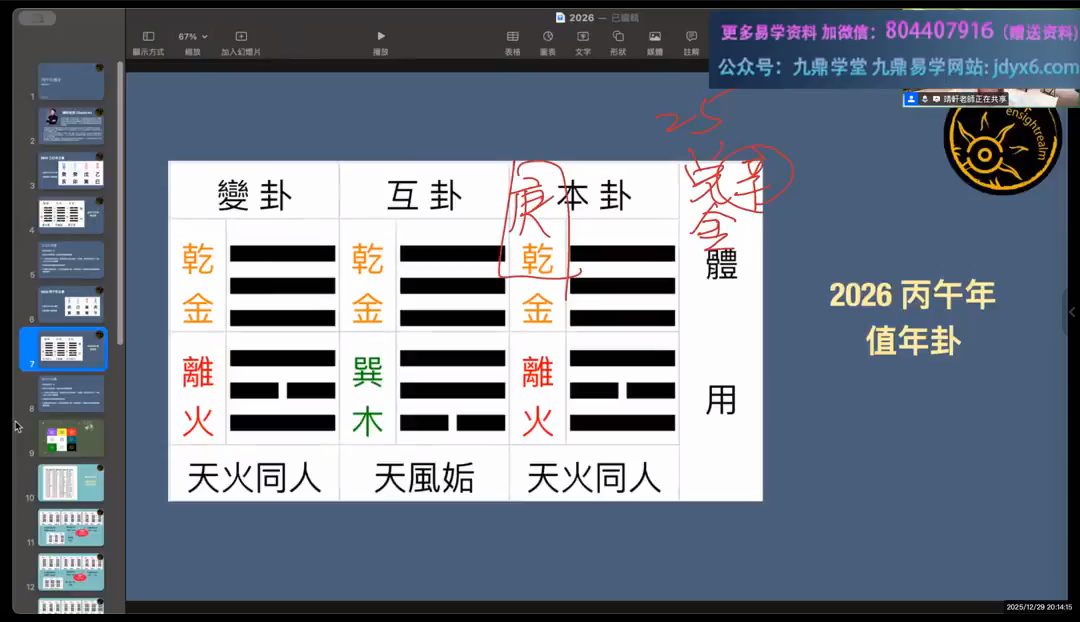This screenshot has width=1080, height=622.
Task: Click the 2026 丙午年 值年卦 text box
Action: pos(912,318)
